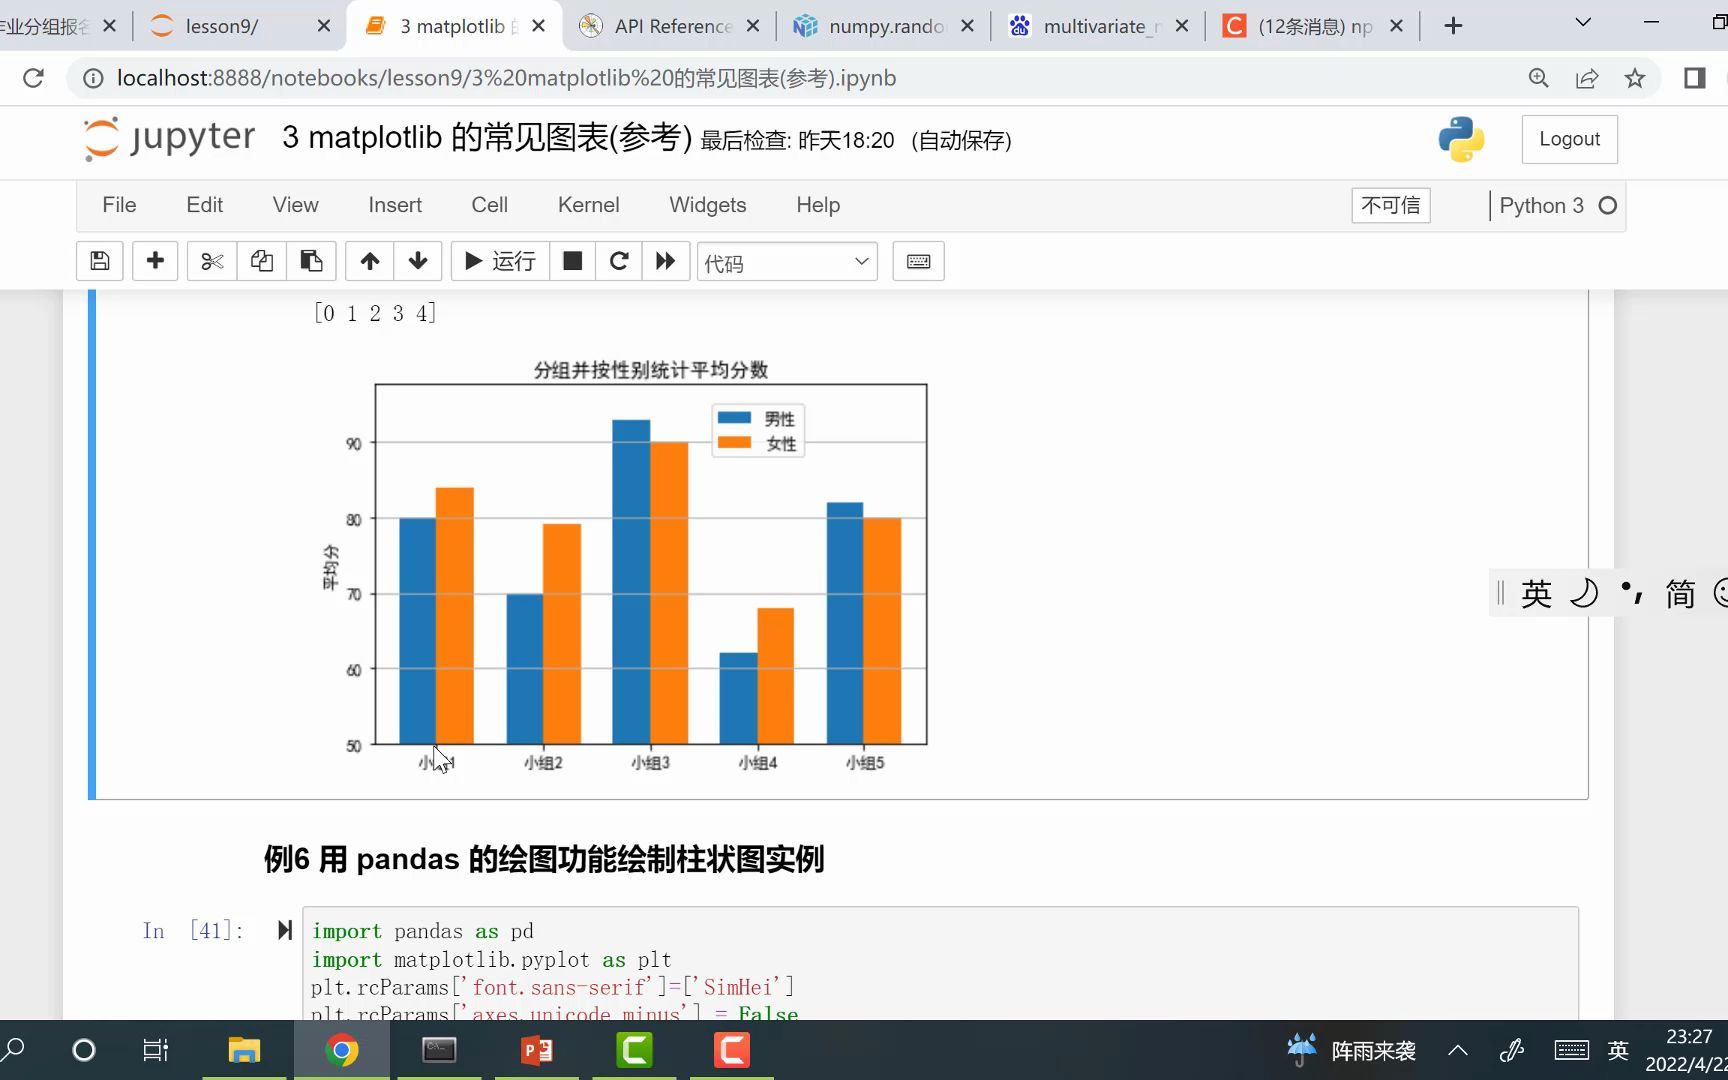Image resolution: width=1728 pixels, height=1080 pixels.
Task: Open the Help menu
Action: tap(818, 205)
